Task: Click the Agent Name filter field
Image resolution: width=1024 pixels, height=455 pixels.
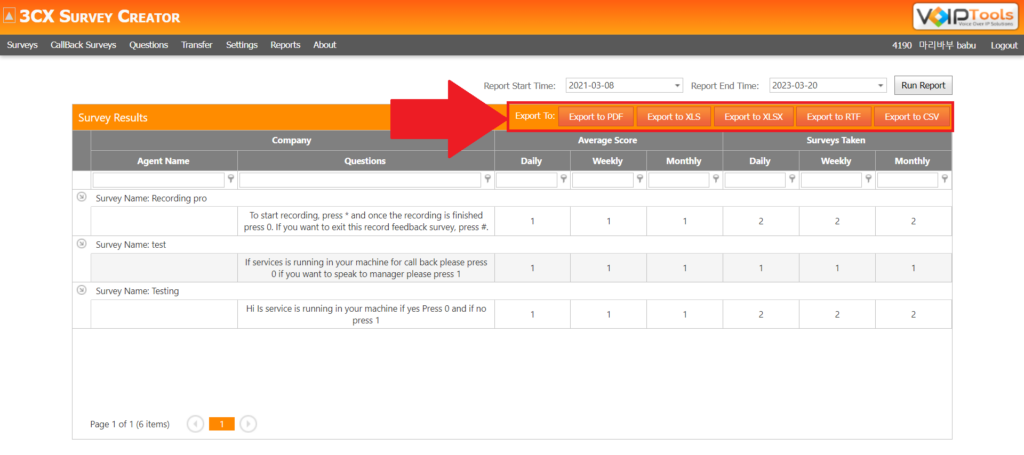Action: click(159, 180)
